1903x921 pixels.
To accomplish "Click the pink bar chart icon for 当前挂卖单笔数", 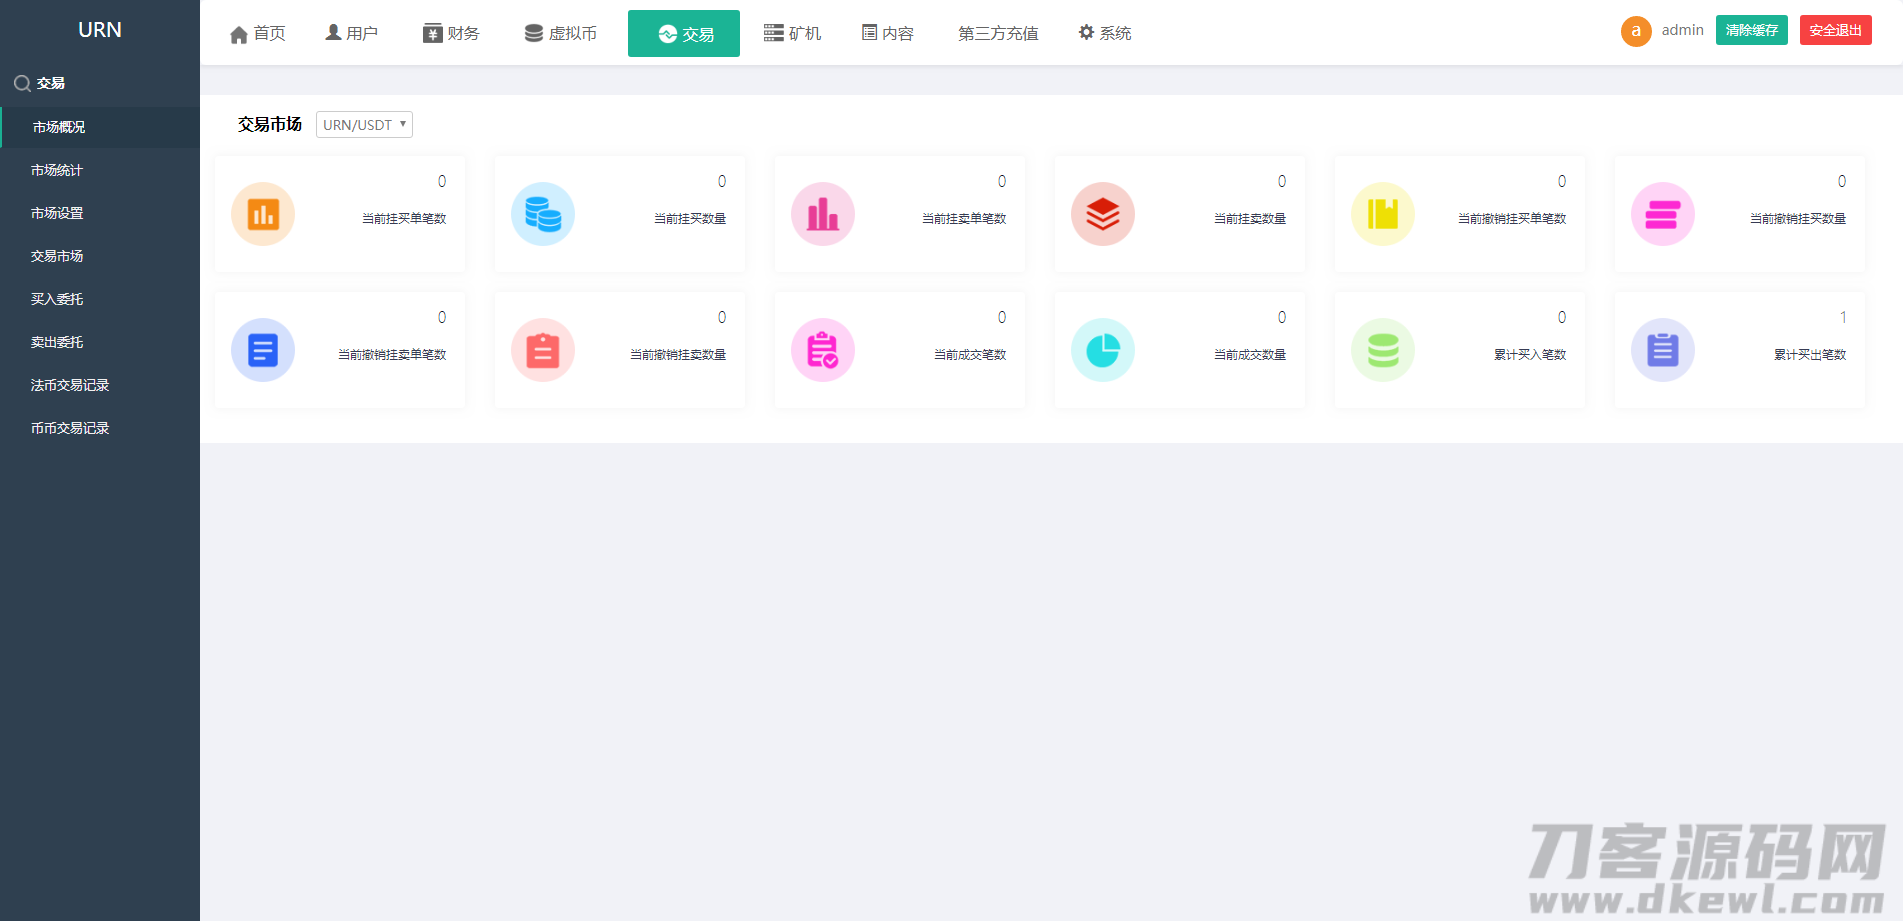I will coord(823,214).
